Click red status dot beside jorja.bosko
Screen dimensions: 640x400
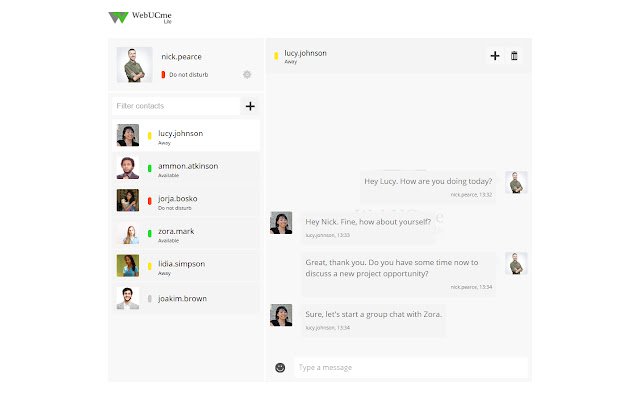pos(150,200)
